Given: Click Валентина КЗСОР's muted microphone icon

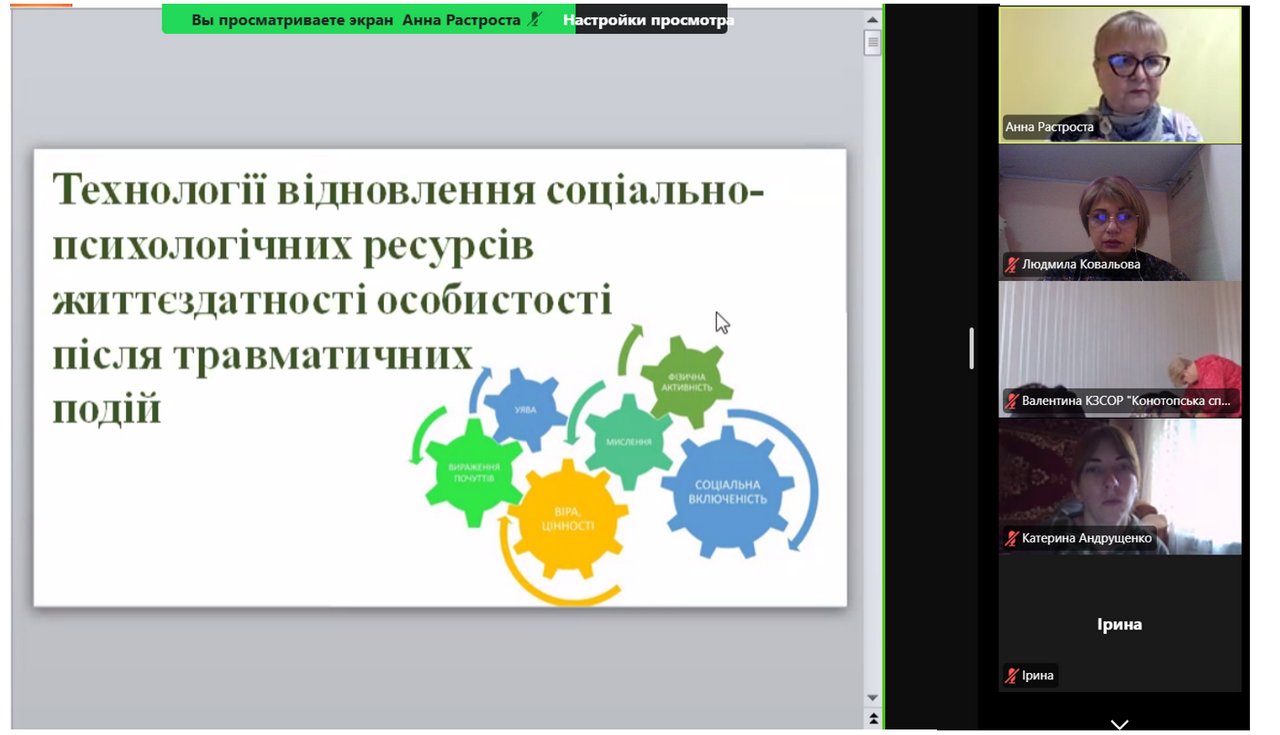Looking at the screenshot, I should tap(1012, 401).
